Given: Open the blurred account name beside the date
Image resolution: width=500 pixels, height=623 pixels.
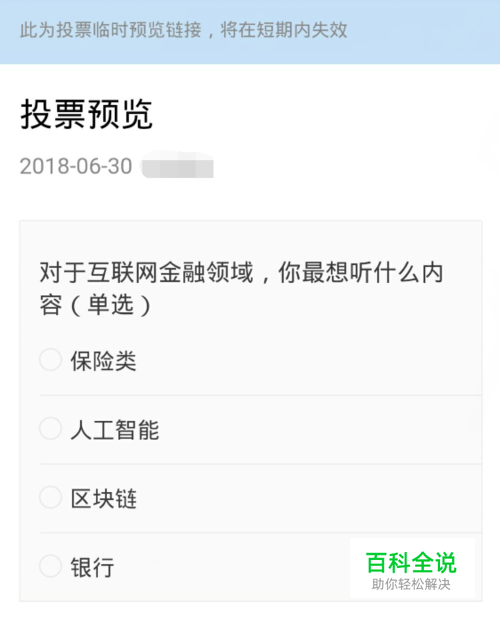Looking at the screenshot, I should point(177,165).
